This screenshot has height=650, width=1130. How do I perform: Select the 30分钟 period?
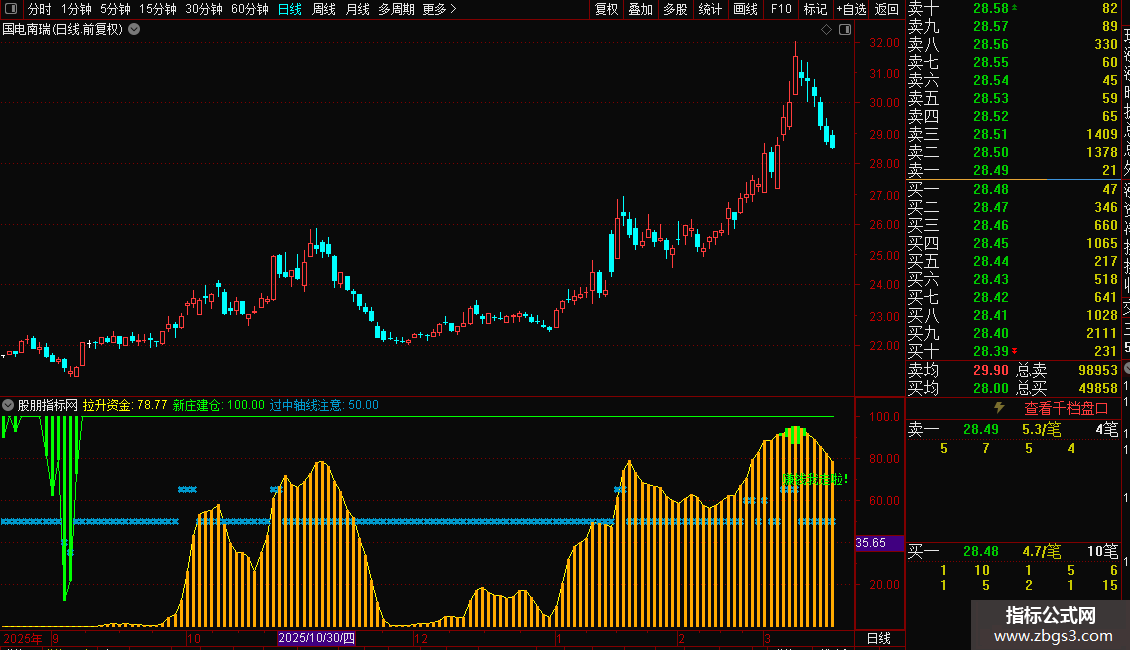click(204, 9)
